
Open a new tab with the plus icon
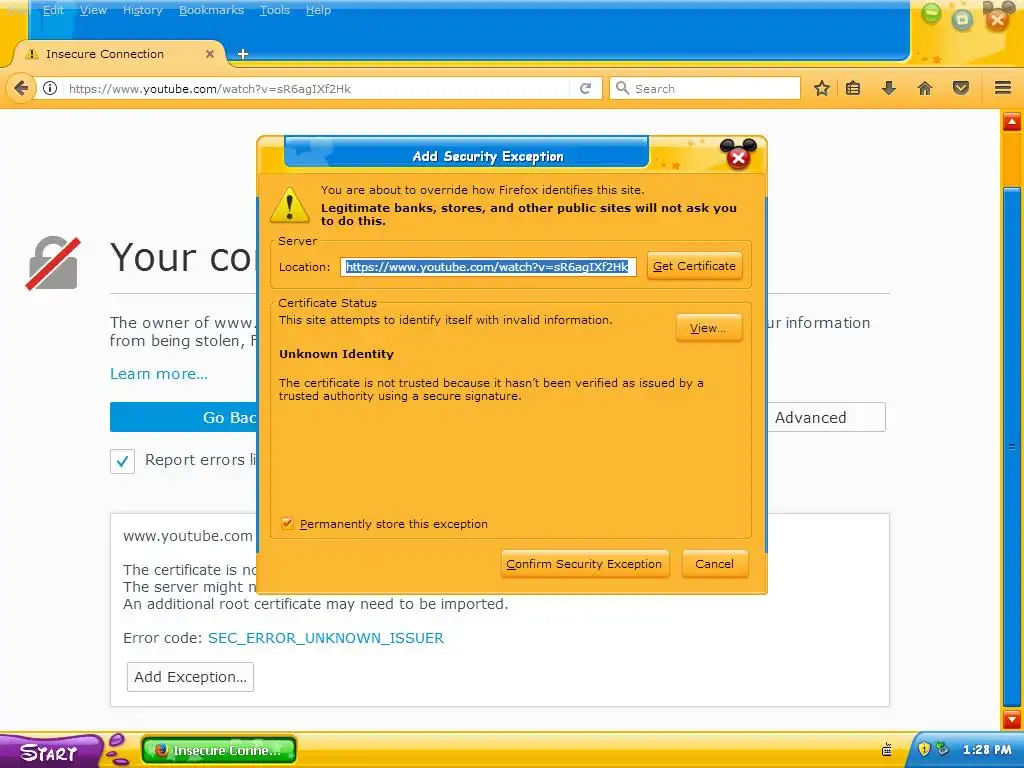[x=243, y=54]
